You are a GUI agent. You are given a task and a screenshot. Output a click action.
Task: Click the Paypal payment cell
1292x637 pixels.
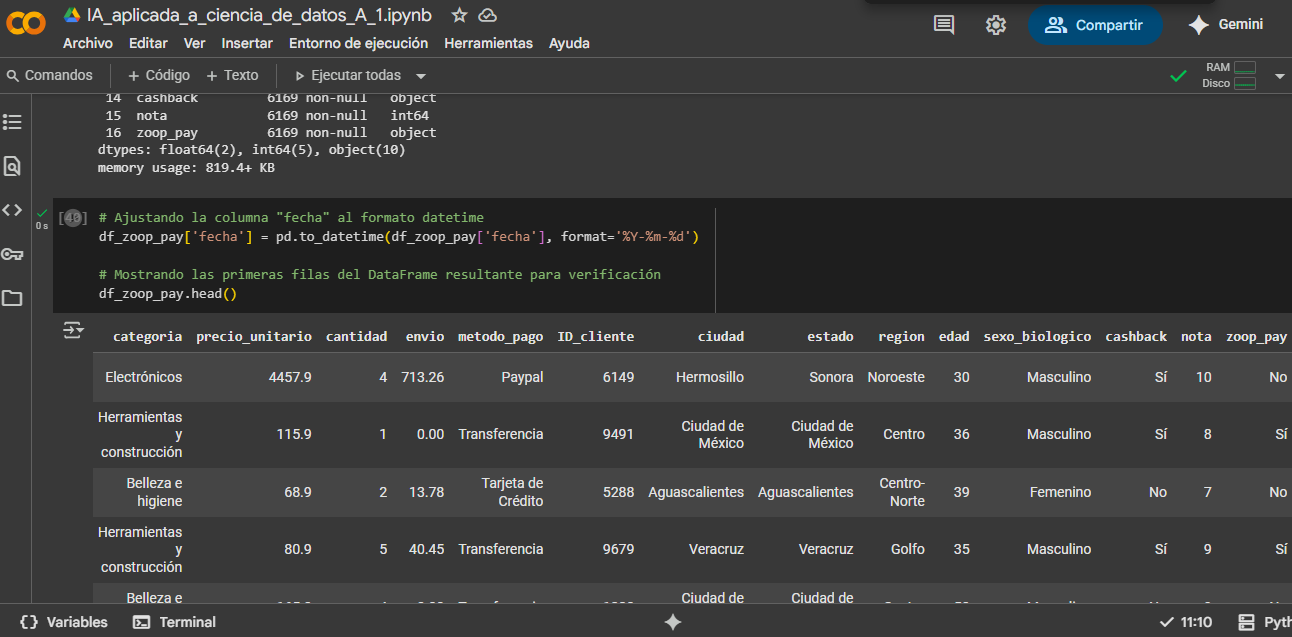coord(522,377)
